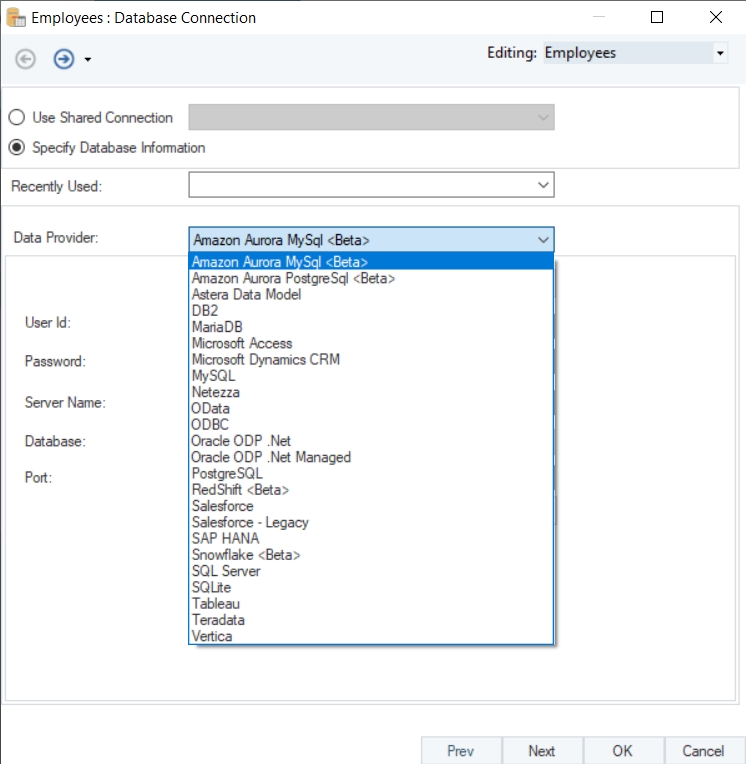Click the forward navigation arrow icon
Screen dimensions: 746x764
64,59
